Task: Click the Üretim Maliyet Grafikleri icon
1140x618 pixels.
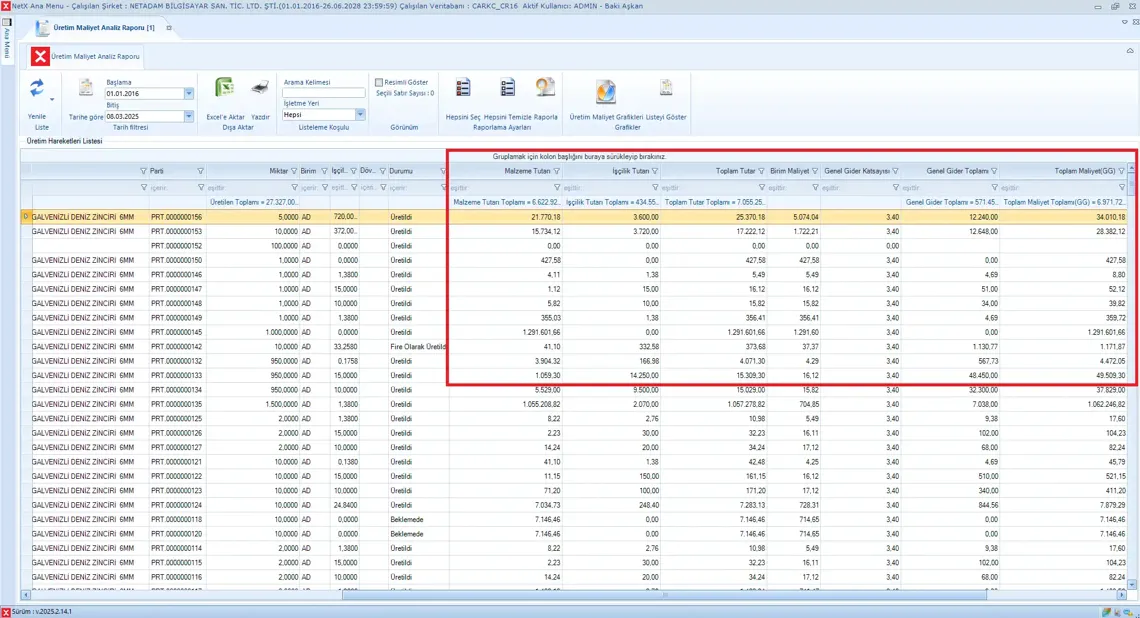Action: click(605, 92)
